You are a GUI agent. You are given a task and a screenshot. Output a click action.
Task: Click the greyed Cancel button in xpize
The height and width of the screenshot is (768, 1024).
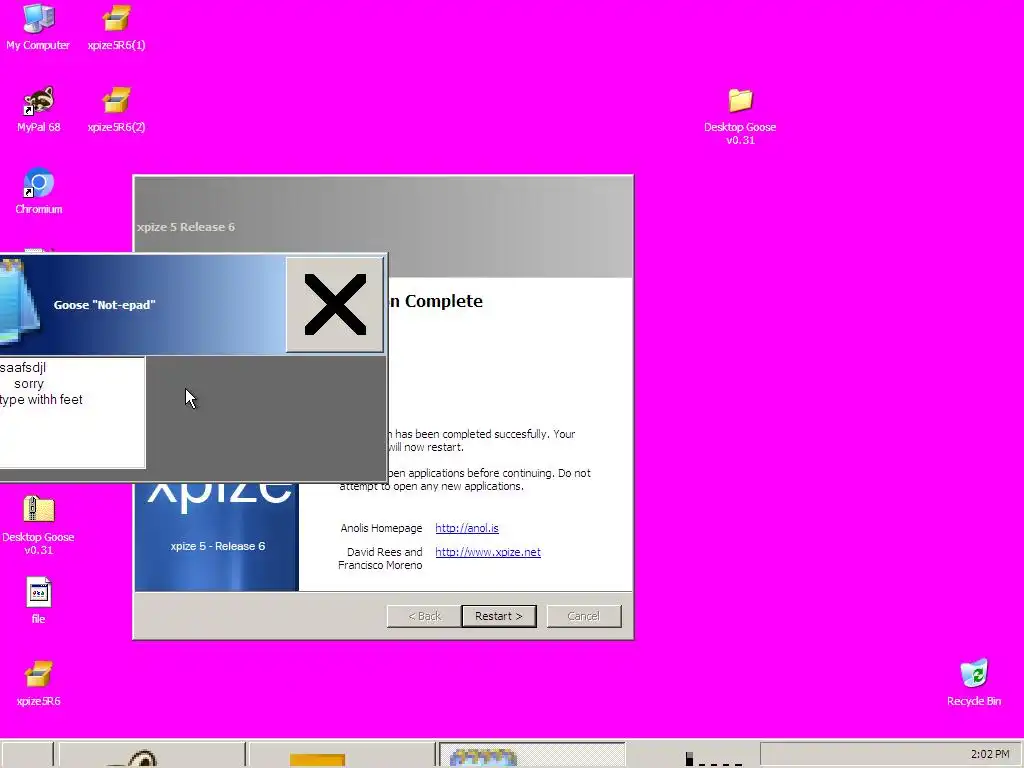(584, 616)
